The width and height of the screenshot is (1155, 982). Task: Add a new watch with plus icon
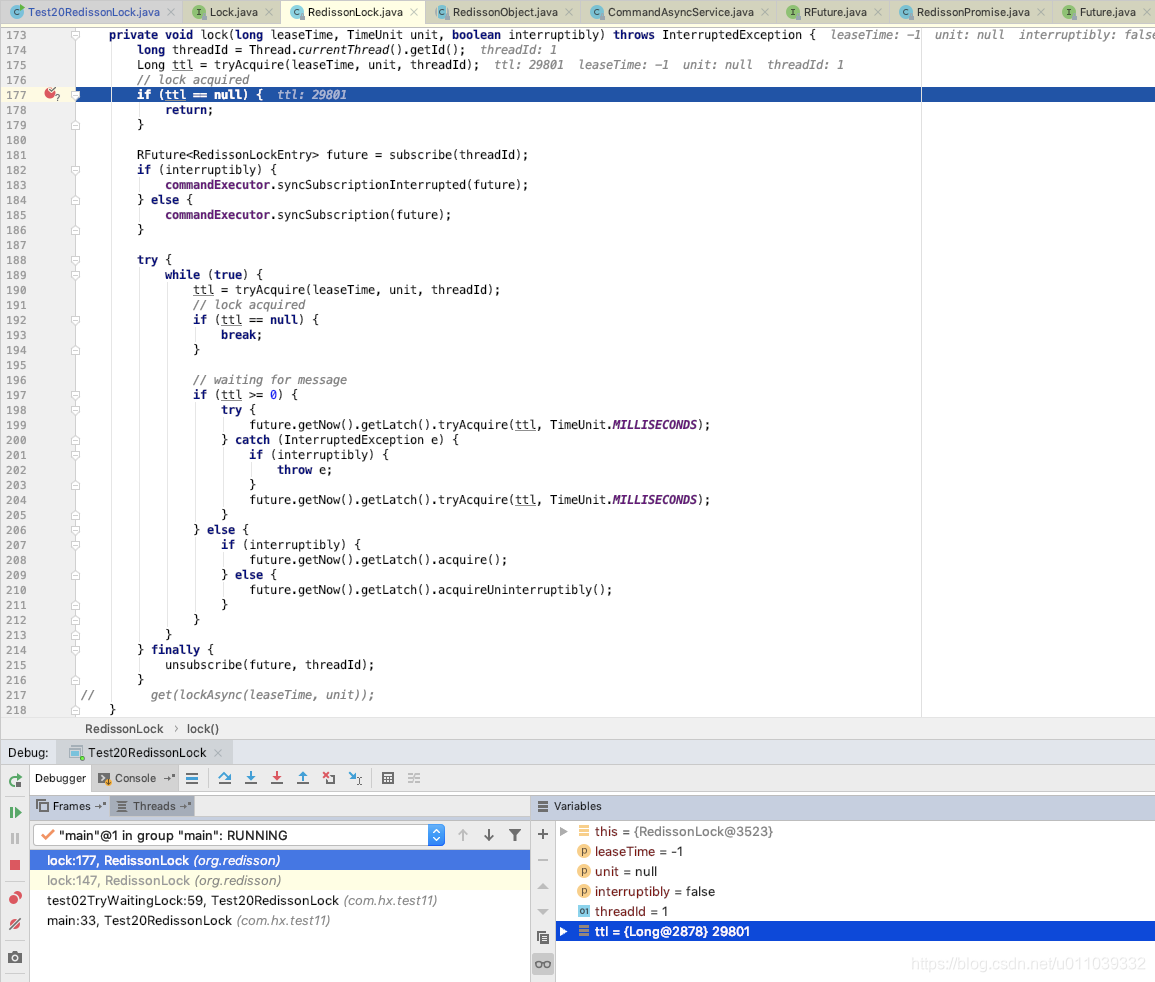[543, 834]
